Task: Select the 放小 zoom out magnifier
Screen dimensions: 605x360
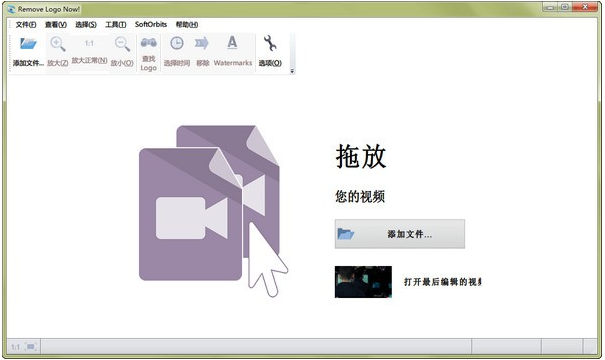Action: pos(122,44)
